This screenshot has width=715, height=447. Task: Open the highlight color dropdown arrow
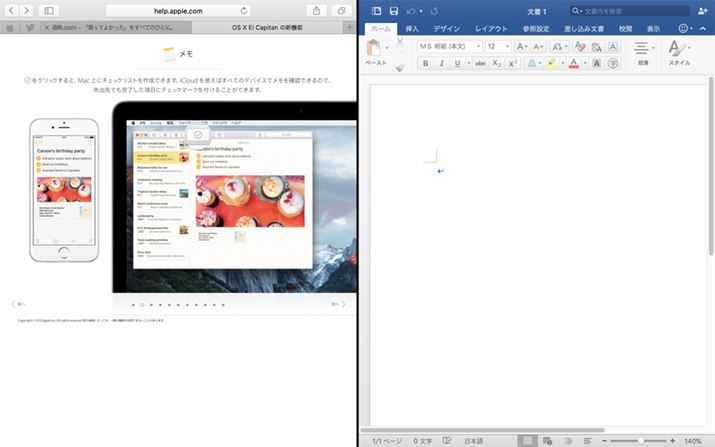tap(563, 63)
